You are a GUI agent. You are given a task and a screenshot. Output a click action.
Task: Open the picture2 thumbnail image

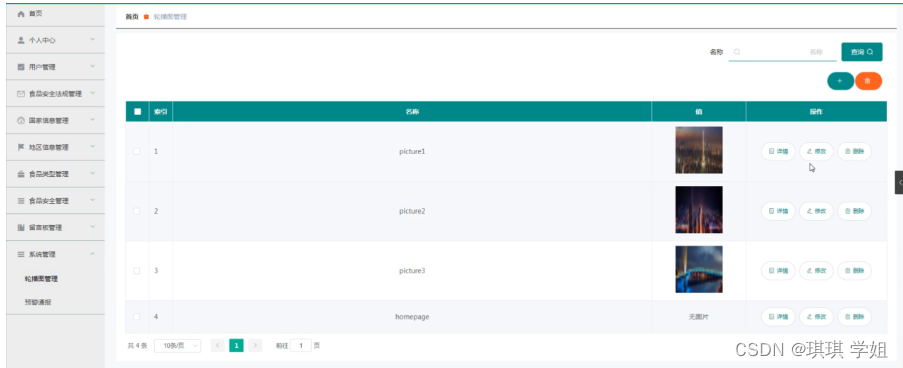pos(699,210)
